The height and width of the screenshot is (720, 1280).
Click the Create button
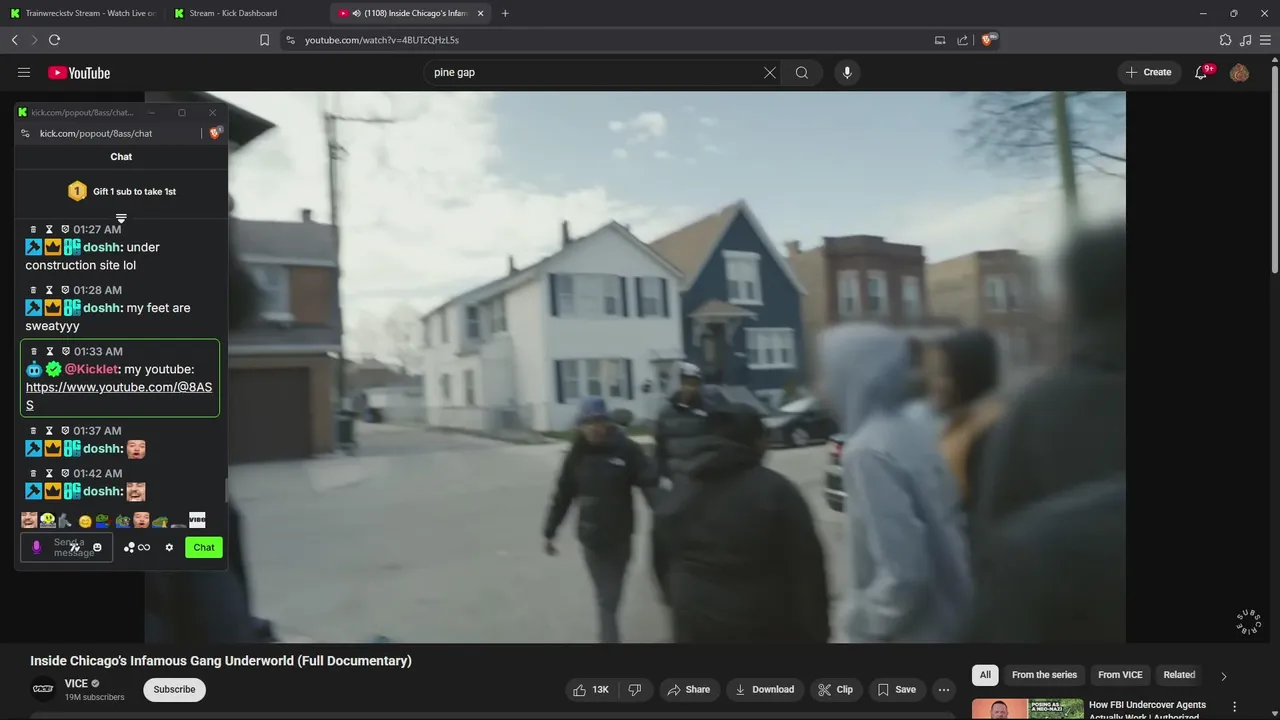[x=1148, y=72]
